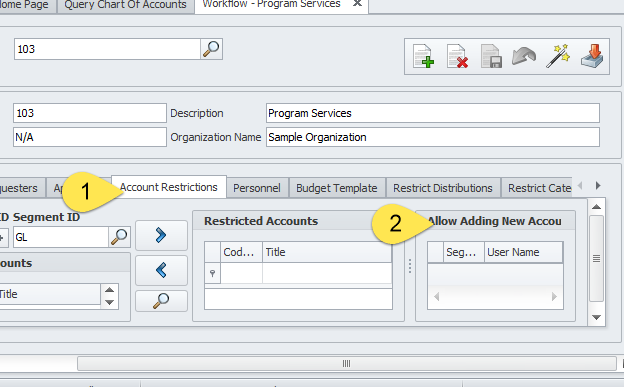624x387 pixels.
Task: Click the tab strip scroll-right arrow
Action: [598, 186]
